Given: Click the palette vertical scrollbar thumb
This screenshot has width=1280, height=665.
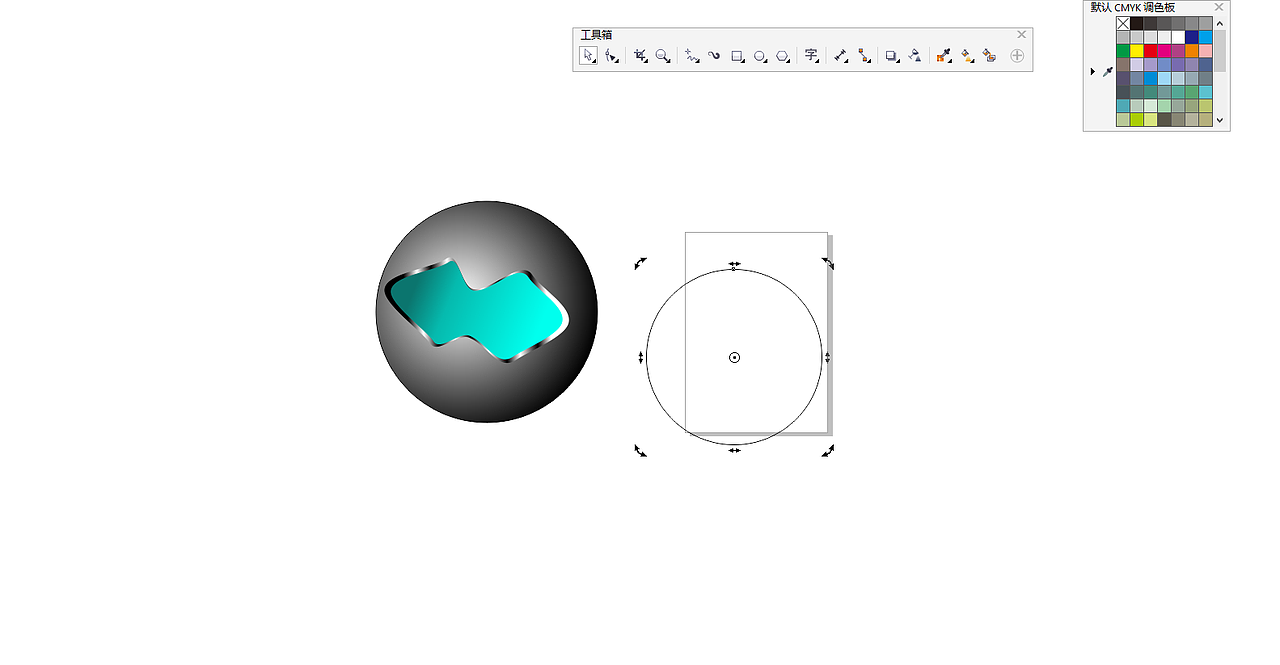Looking at the screenshot, I should 1220,51.
